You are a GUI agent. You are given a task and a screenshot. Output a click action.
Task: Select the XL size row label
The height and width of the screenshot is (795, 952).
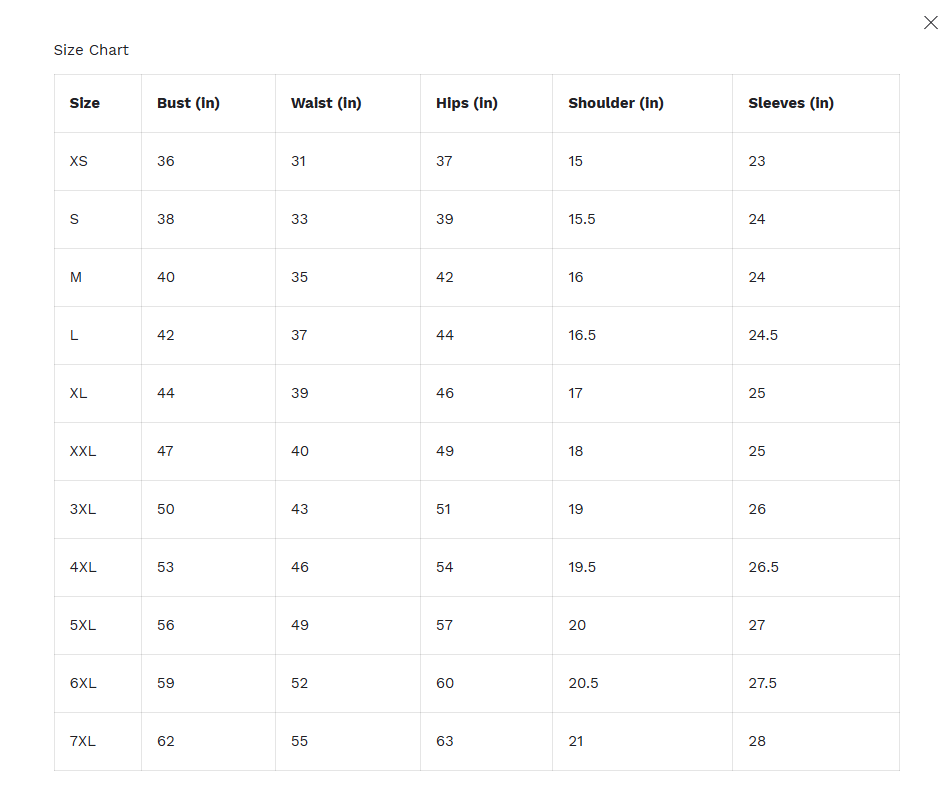79,393
